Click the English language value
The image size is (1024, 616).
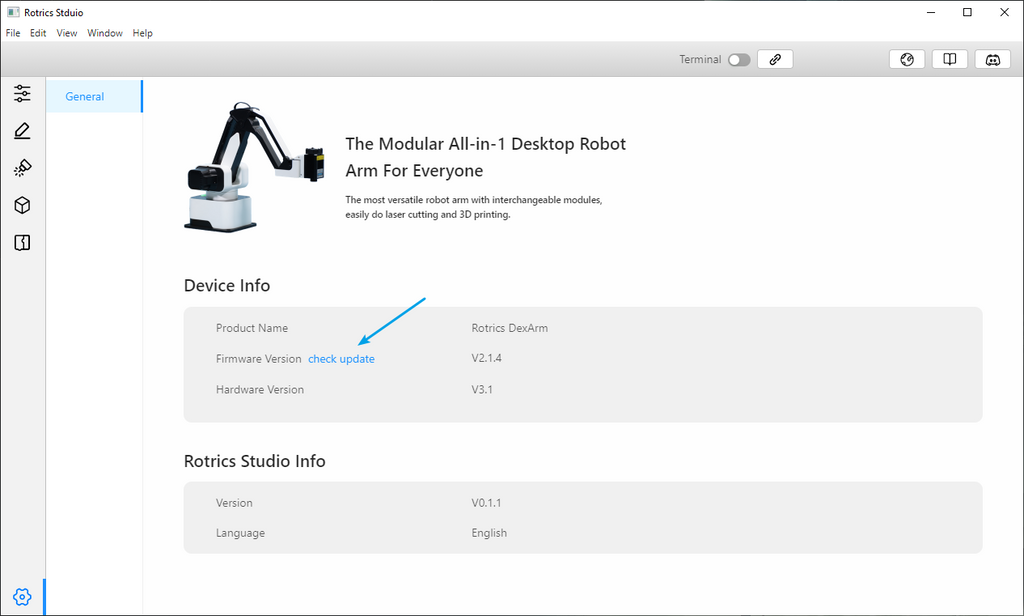point(489,533)
